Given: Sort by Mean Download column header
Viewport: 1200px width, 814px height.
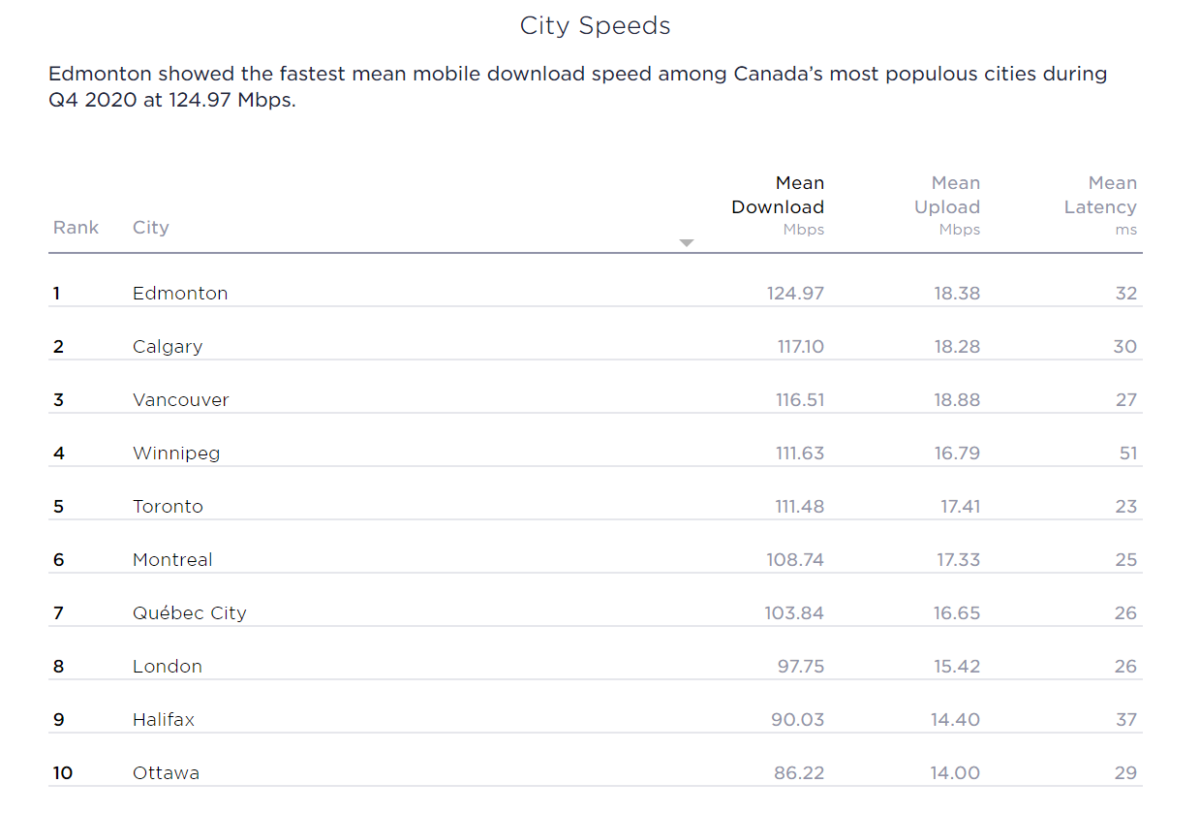Looking at the screenshot, I should pyautogui.click(x=778, y=206).
